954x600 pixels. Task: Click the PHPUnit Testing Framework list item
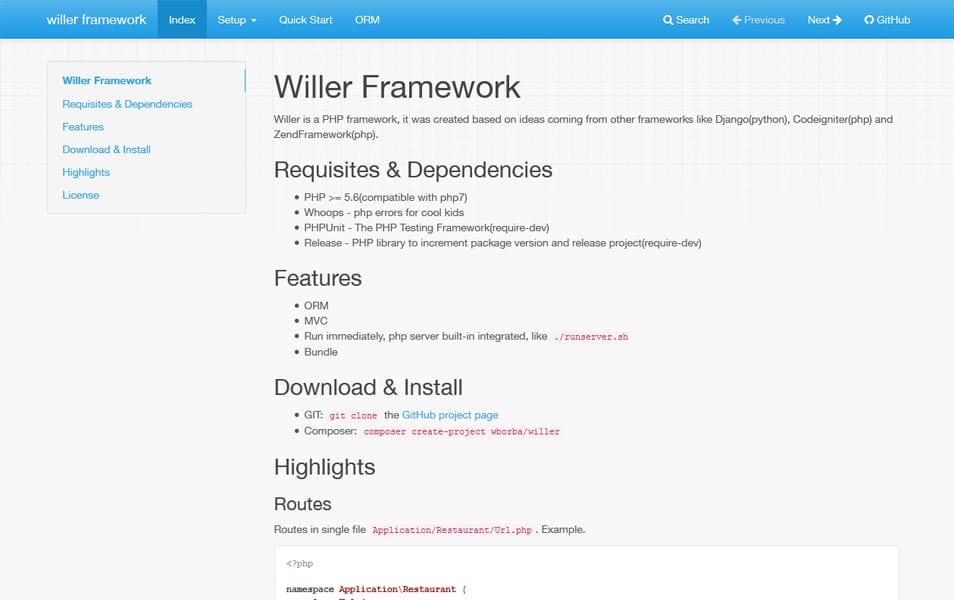click(427, 228)
